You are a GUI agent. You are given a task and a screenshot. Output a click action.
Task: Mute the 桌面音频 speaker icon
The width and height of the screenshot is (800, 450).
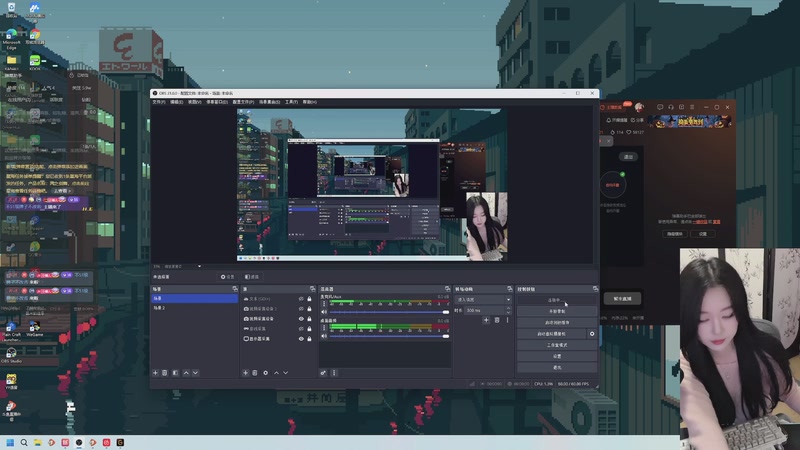(324, 336)
